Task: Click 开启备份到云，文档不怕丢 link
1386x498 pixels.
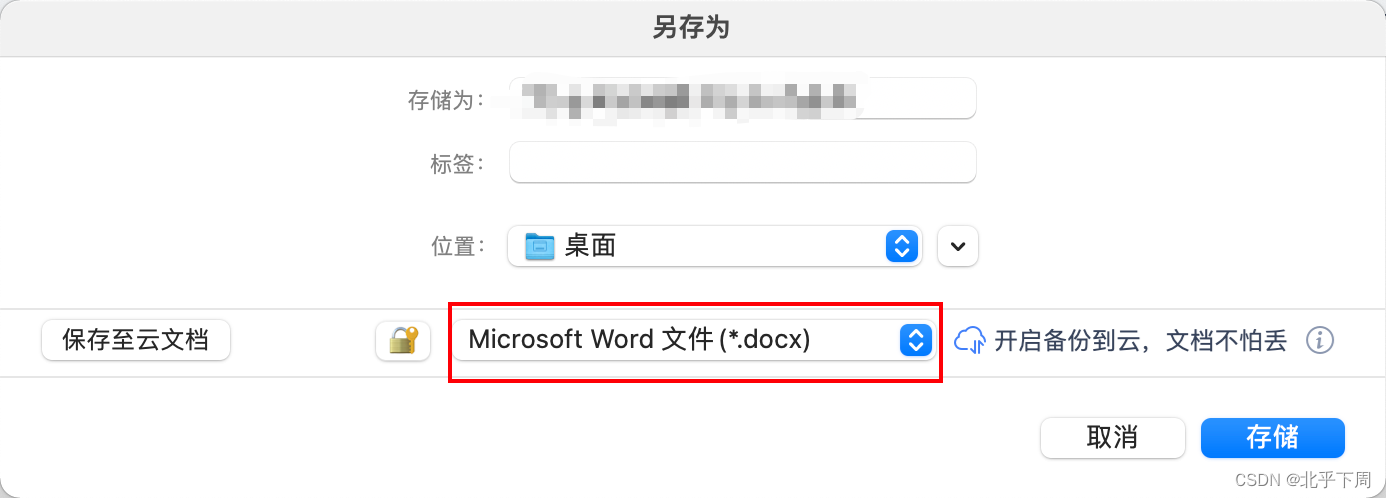Action: pos(1140,340)
